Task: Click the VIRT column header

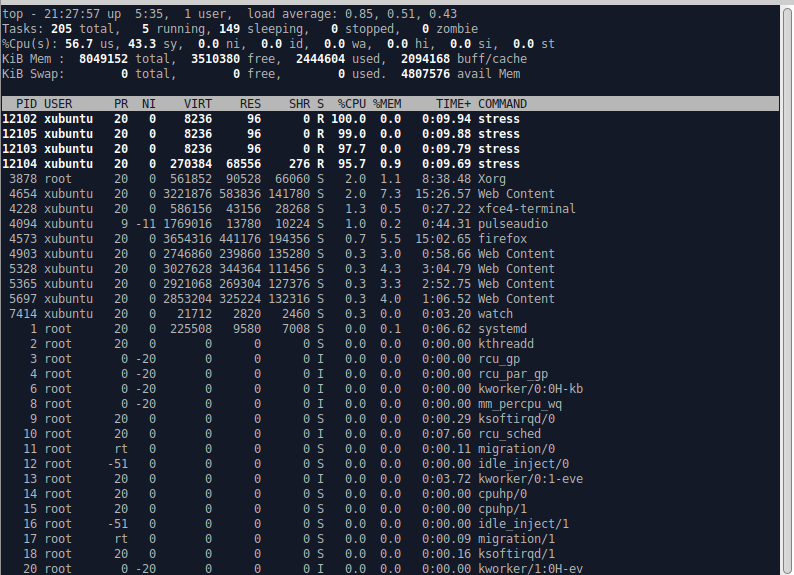Action: click(x=198, y=104)
